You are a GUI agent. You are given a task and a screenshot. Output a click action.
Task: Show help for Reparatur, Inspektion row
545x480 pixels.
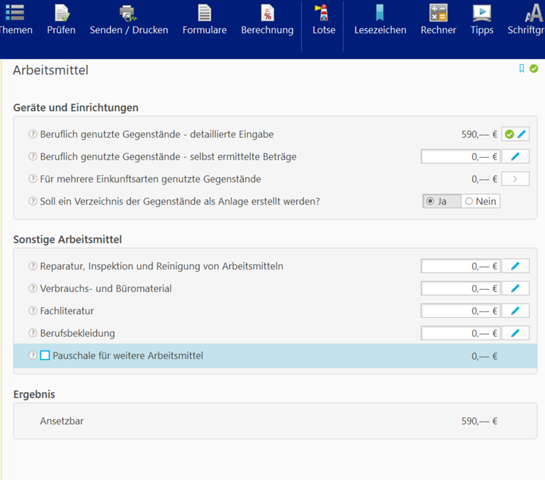(33, 266)
